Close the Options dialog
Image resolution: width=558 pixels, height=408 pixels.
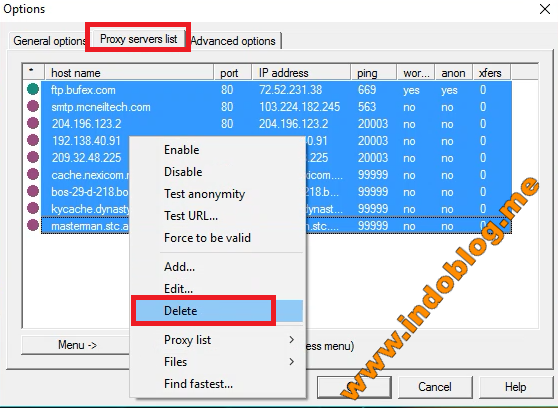click(x=544, y=9)
